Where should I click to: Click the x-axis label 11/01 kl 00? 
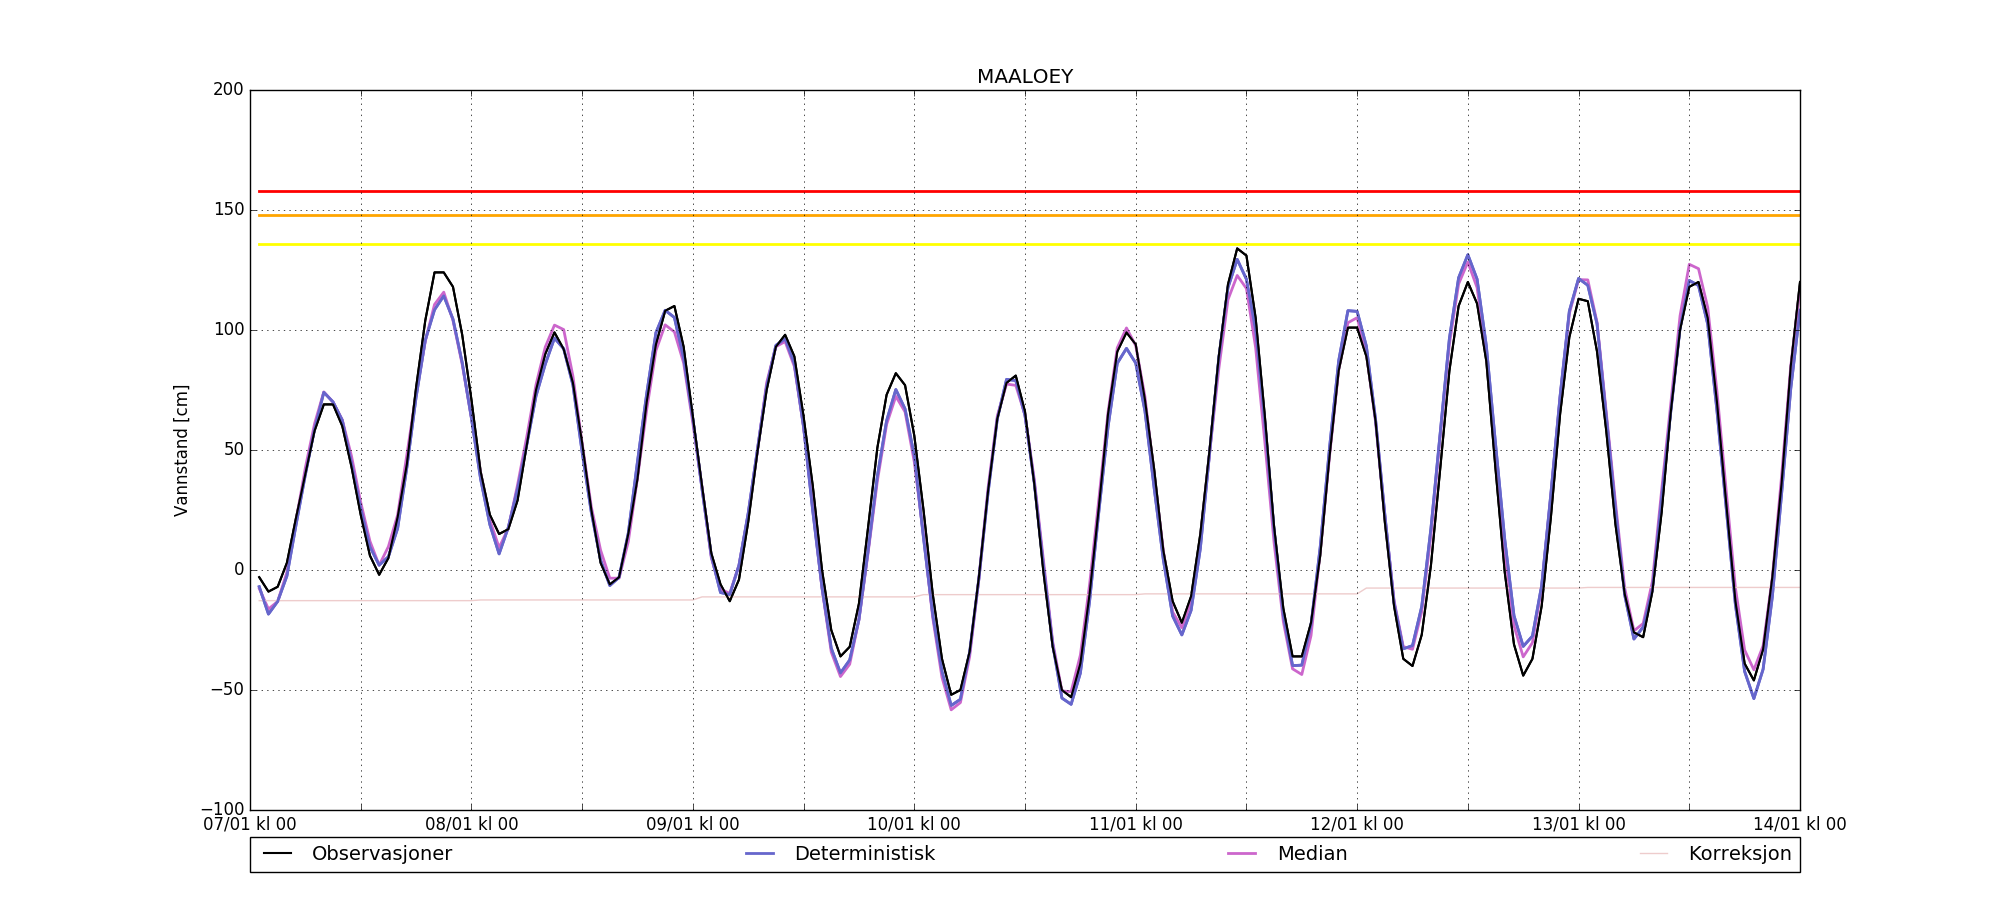1136,825
